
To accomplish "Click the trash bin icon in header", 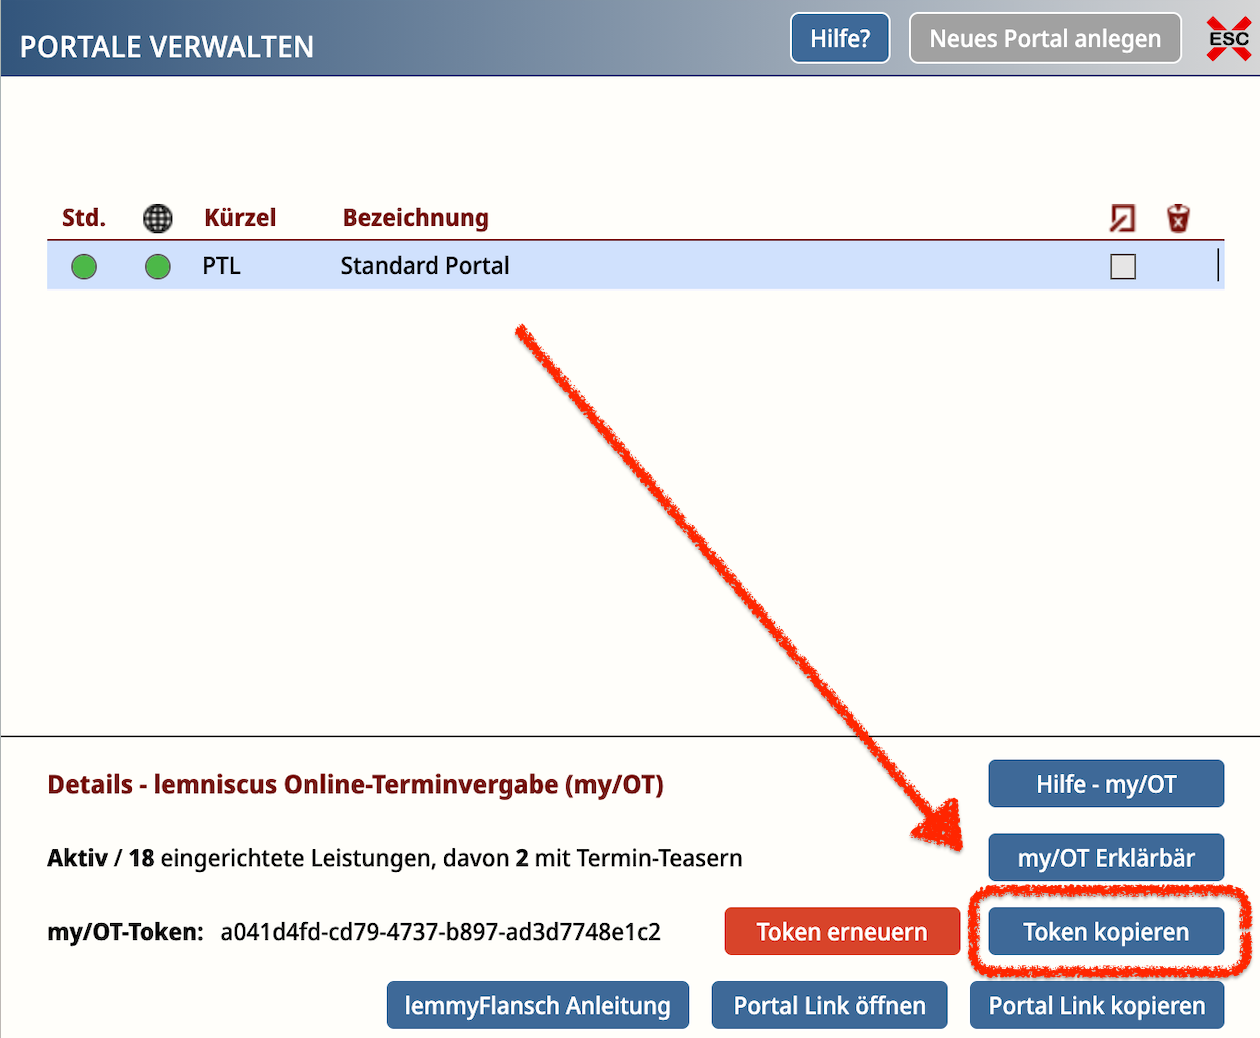I will point(1178,218).
